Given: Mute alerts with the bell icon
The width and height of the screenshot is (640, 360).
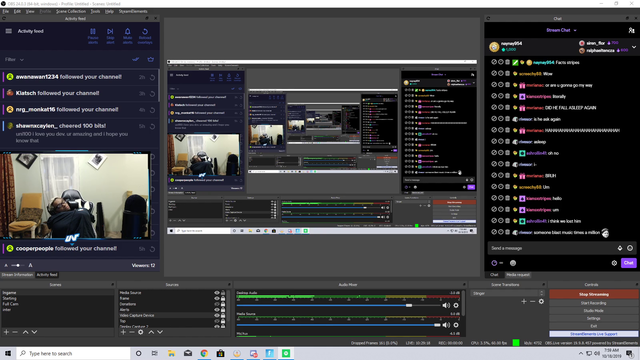Looking at the screenshot, I should pos(127,36).
